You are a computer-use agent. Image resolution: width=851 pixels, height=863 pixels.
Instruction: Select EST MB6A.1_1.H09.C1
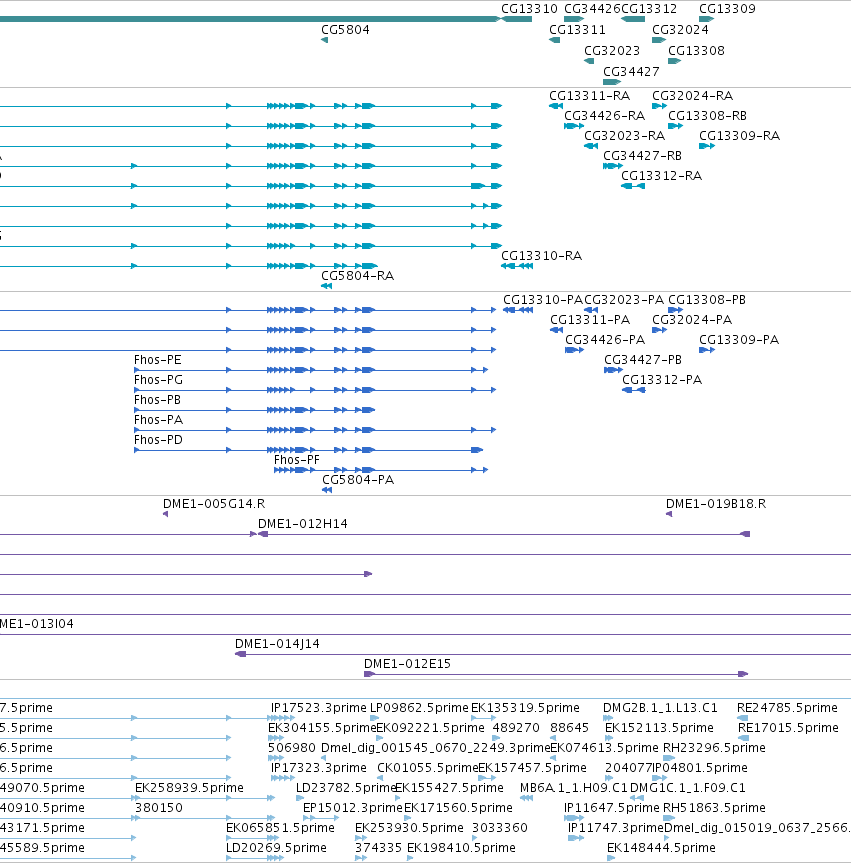pos(574,788)
